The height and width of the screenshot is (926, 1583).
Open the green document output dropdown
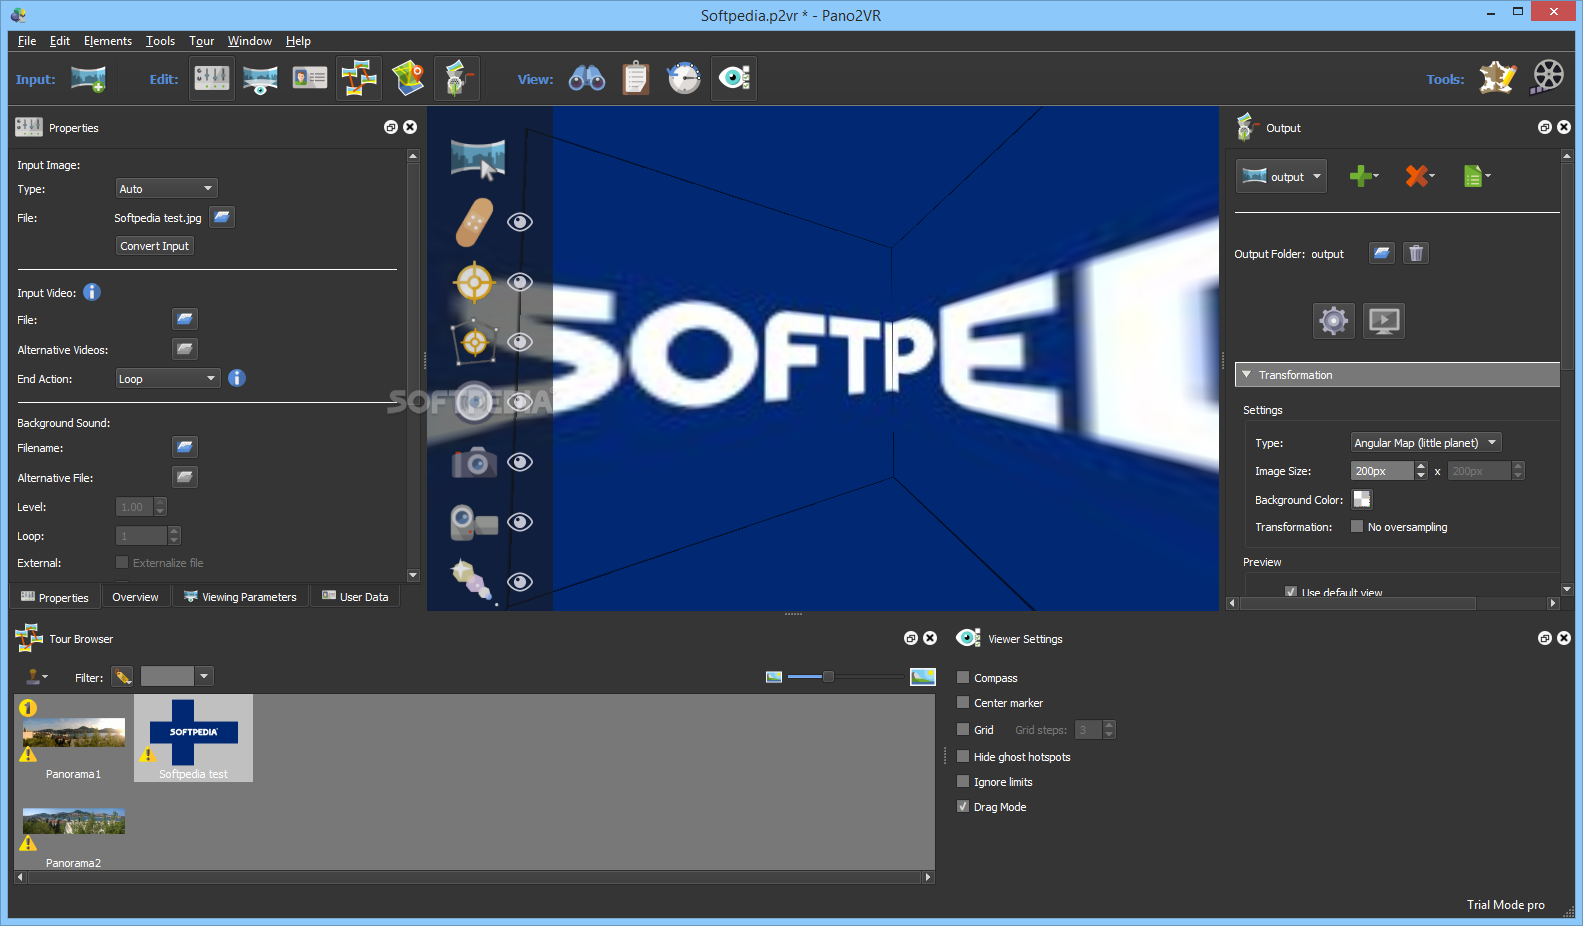tap(1476, 176)
